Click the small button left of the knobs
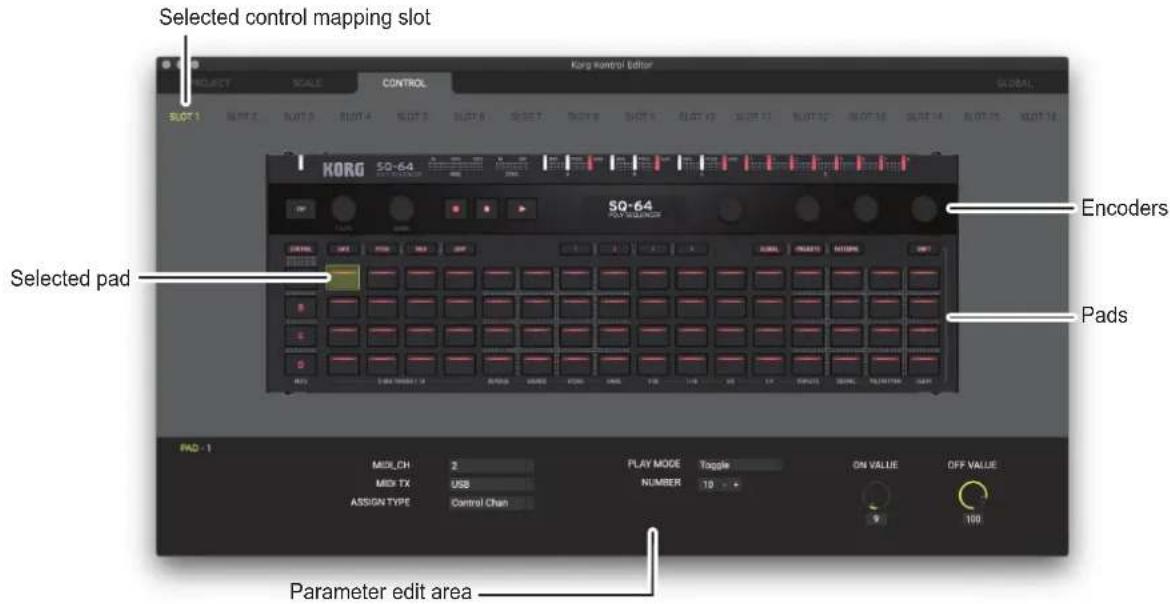This screenshot has height=604, width=1170. (301, 210)
